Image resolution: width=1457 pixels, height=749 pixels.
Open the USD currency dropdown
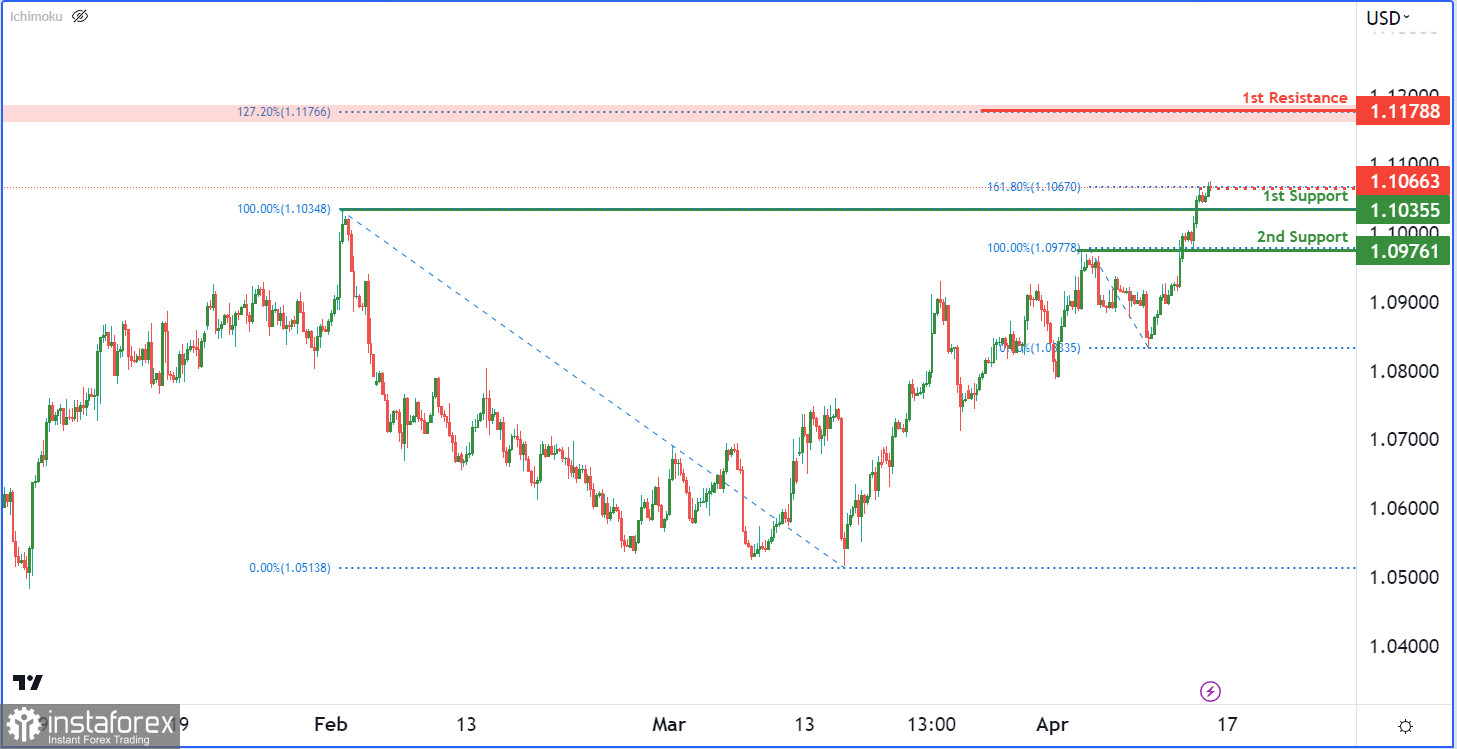click(x=1389, y=17)
